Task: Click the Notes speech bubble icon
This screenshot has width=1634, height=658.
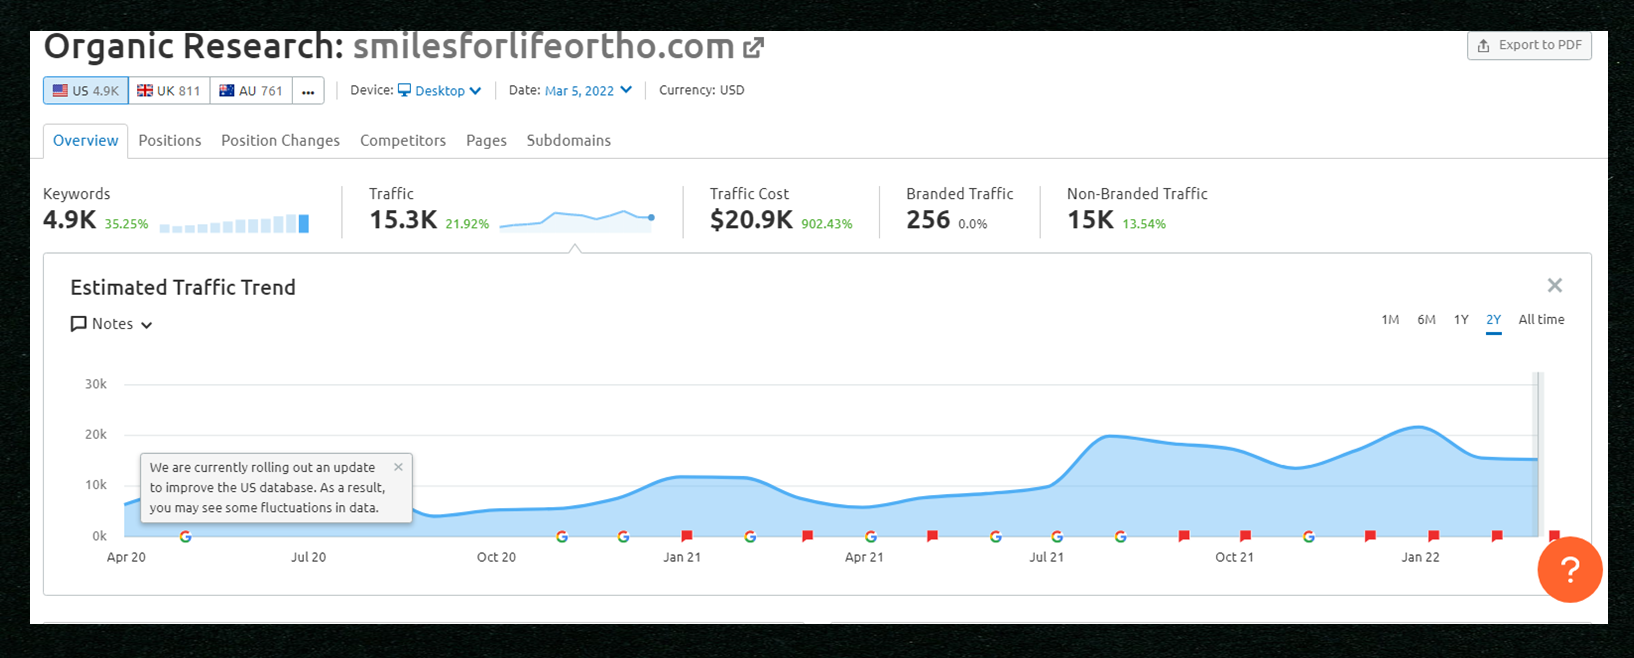Action: pos(79,324)
